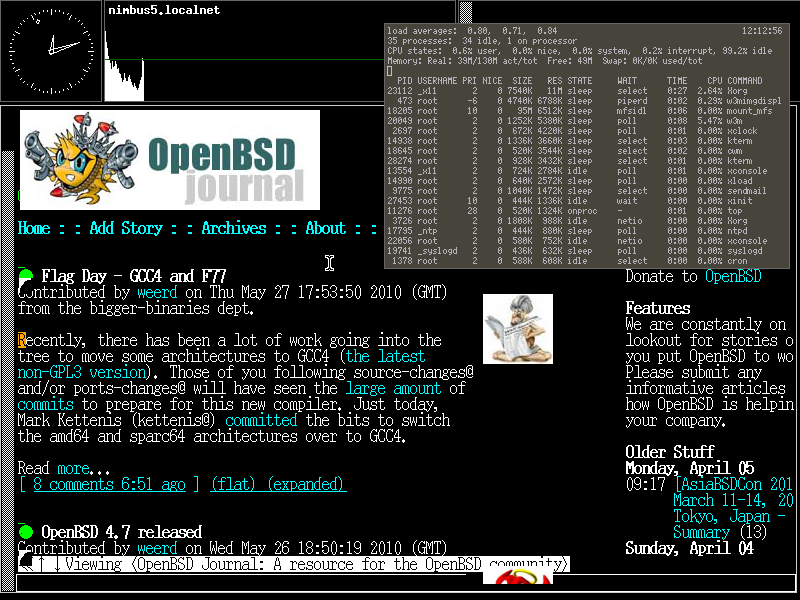Click the green bullet beside Flag Day headline

pos(26,276)
